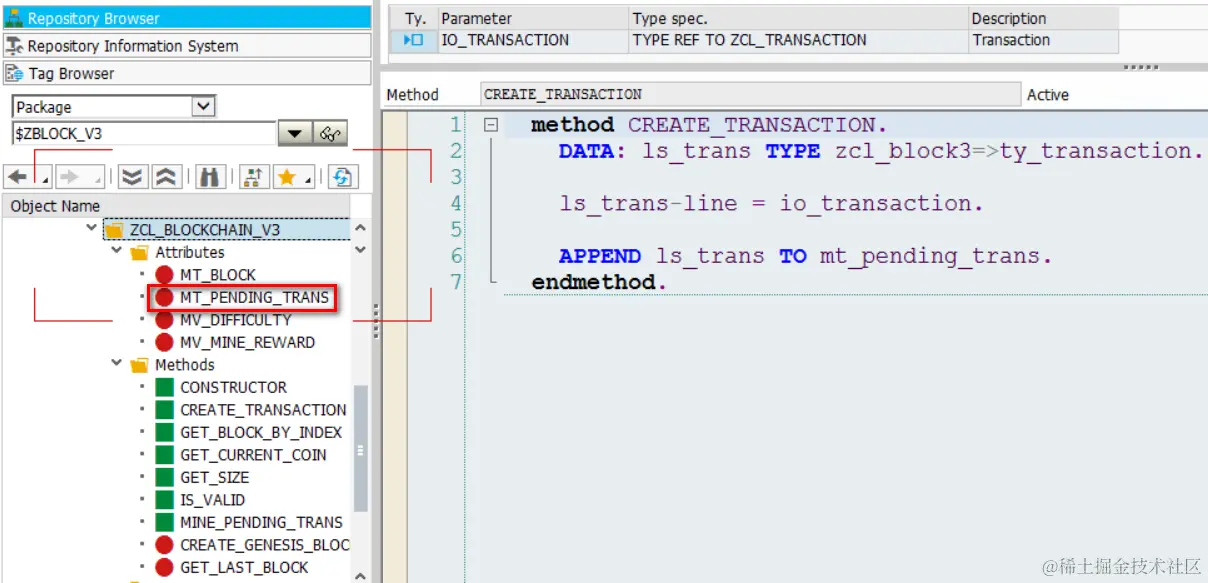The height and width of the screenshot is (583, 1208).
Task: Open the IS_VALID method
Action: (212, 499)
